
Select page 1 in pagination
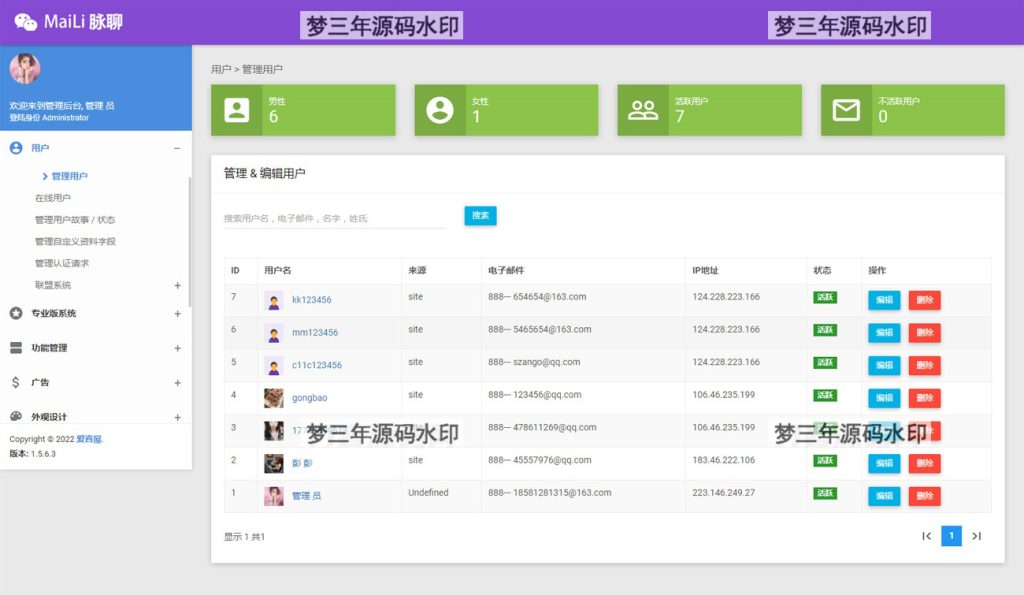click(x=952, y=536)
